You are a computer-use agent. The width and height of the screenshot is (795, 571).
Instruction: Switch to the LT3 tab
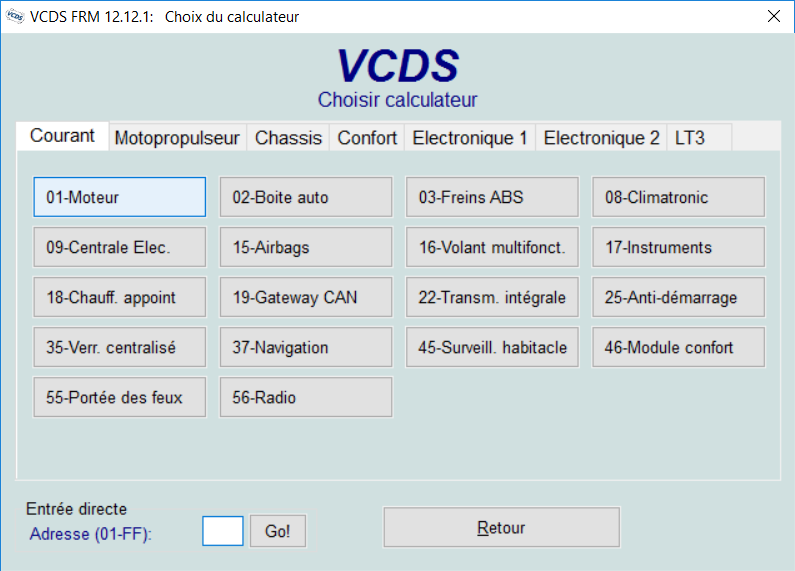click(699, 137)
